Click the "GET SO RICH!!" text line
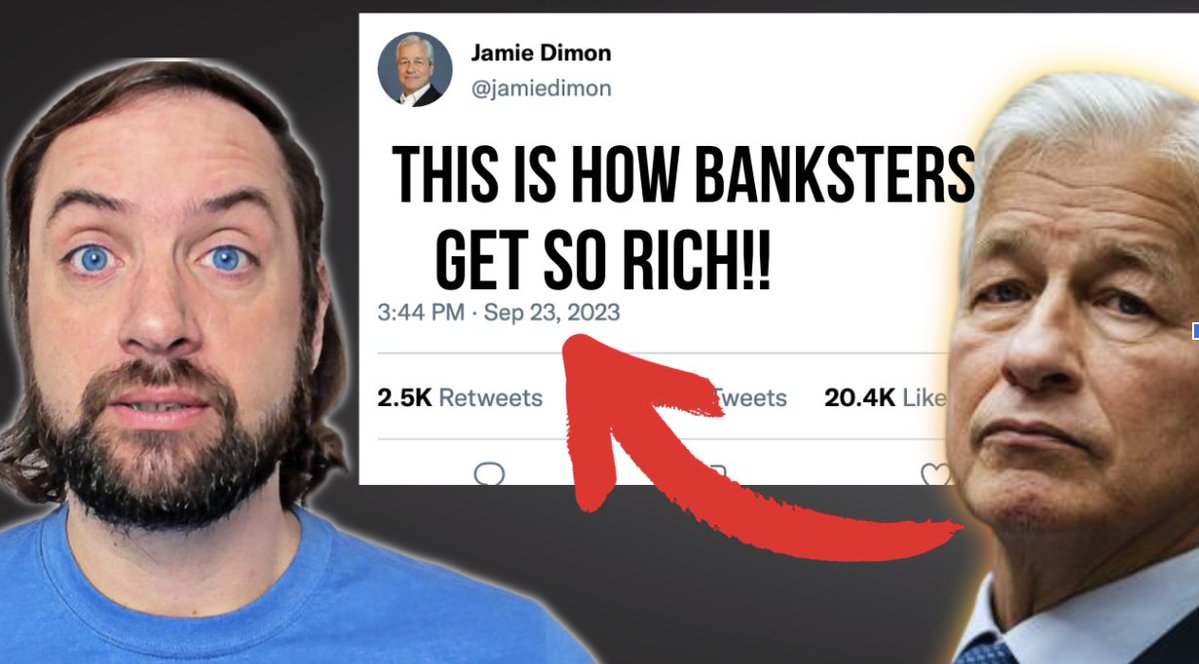 click(x=603, y=261)
